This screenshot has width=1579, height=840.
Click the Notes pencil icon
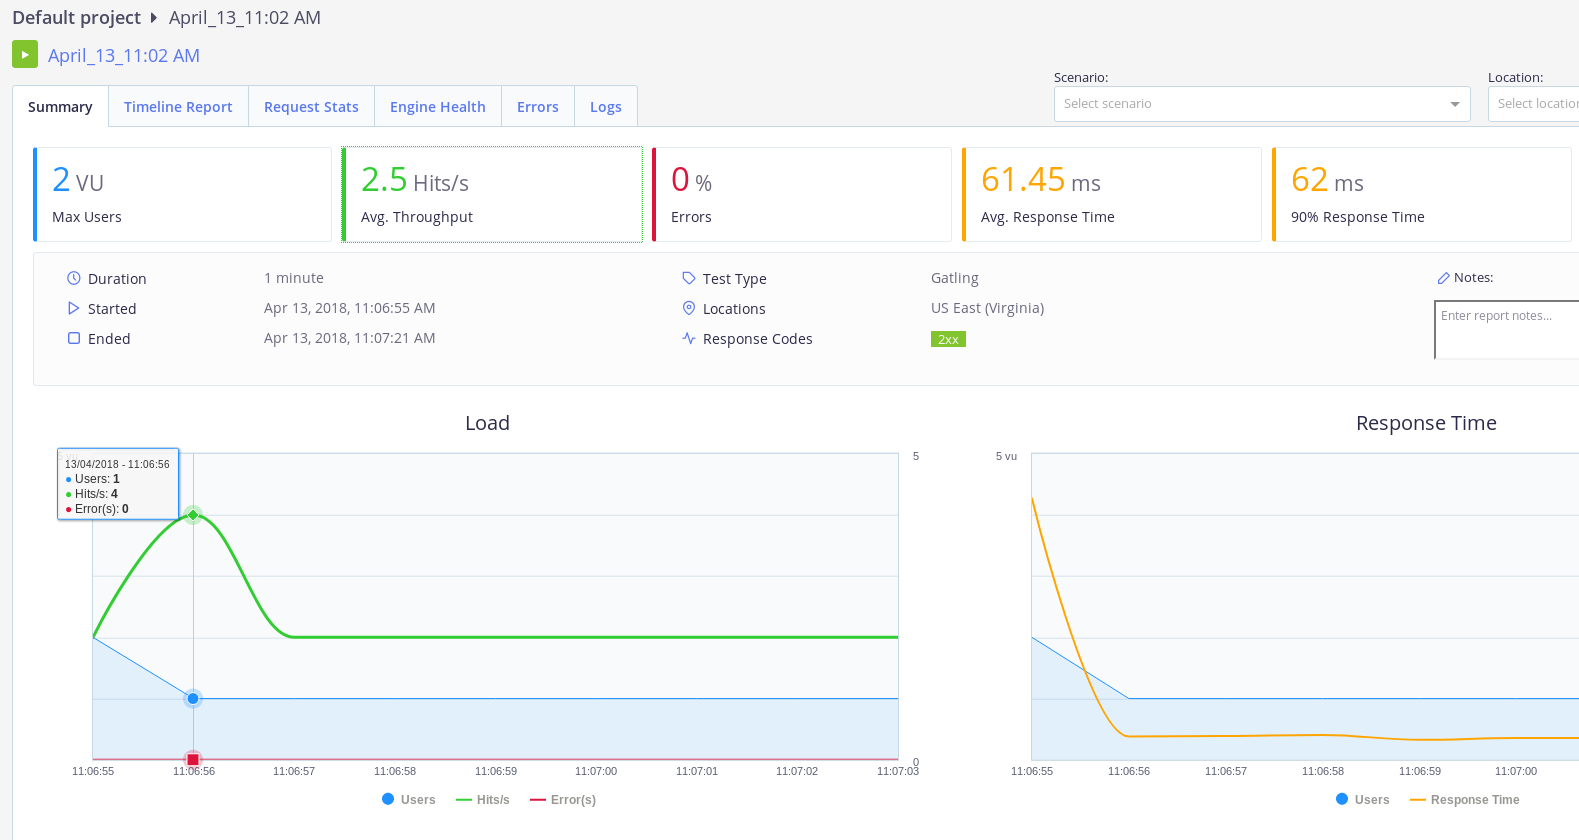(x=1443, y=278)
